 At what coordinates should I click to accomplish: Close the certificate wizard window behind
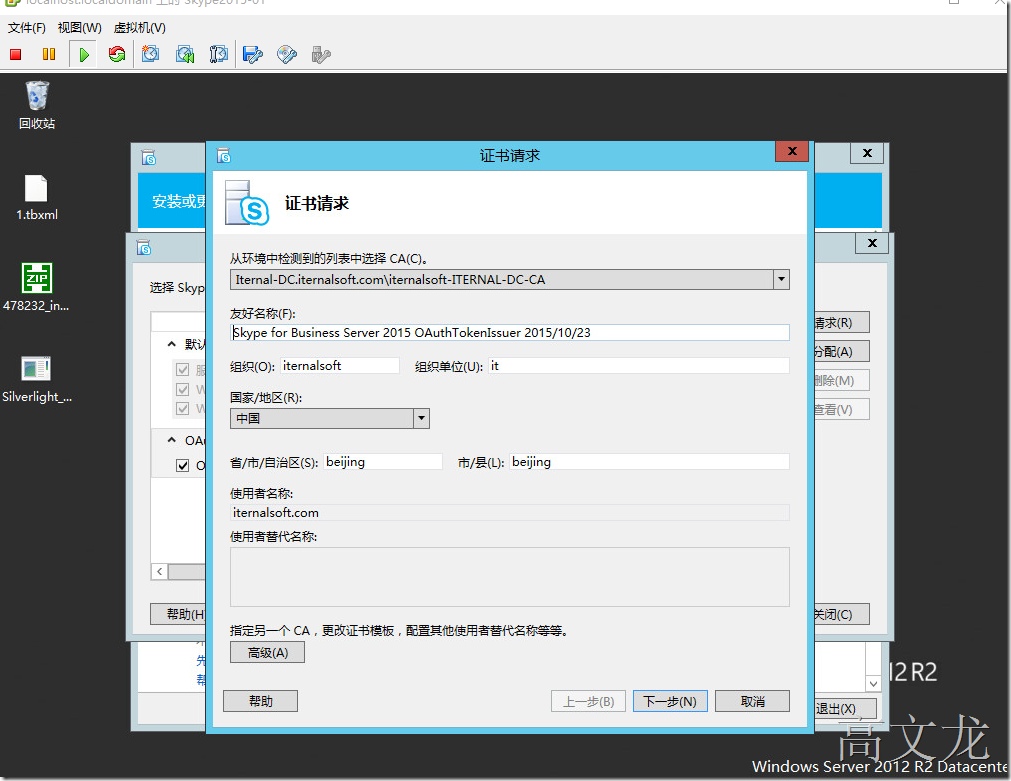click(872, 242)
